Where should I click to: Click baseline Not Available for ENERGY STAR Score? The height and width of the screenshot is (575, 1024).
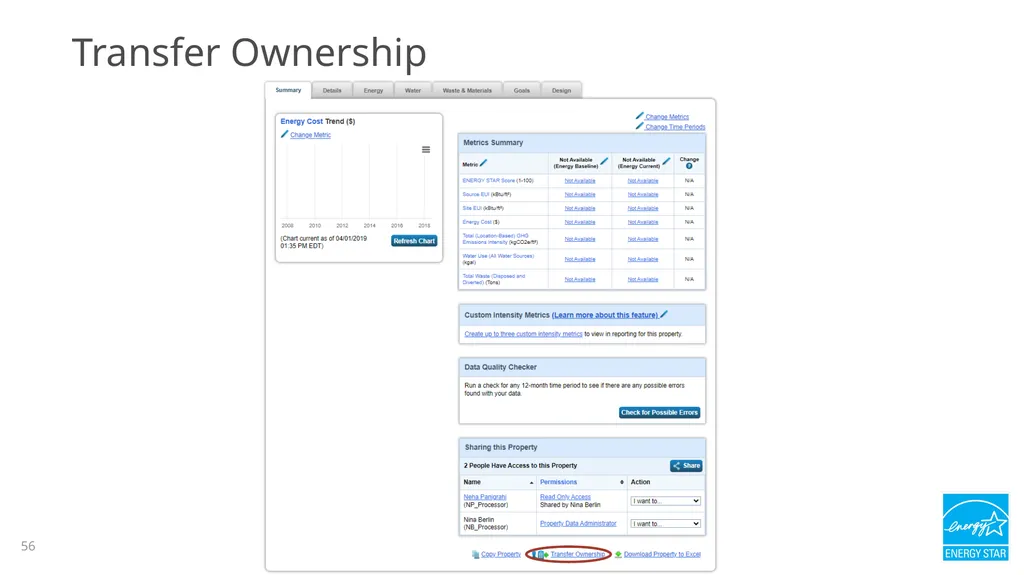pos(580,181)
